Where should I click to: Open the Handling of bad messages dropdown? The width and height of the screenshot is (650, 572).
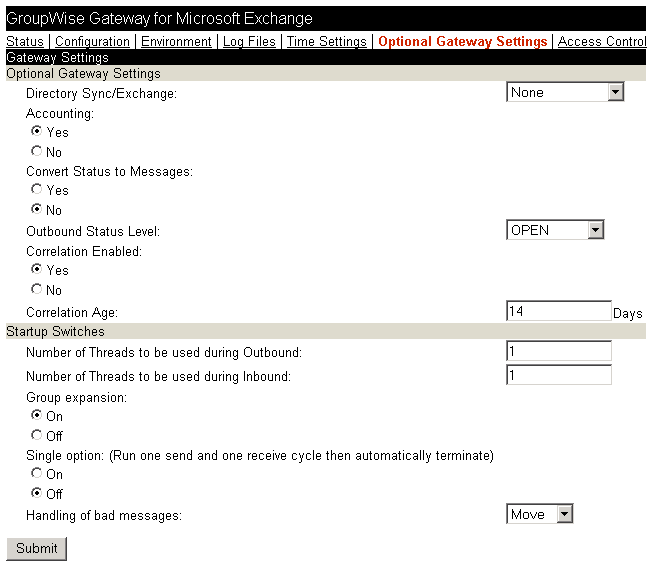(540, 514)
